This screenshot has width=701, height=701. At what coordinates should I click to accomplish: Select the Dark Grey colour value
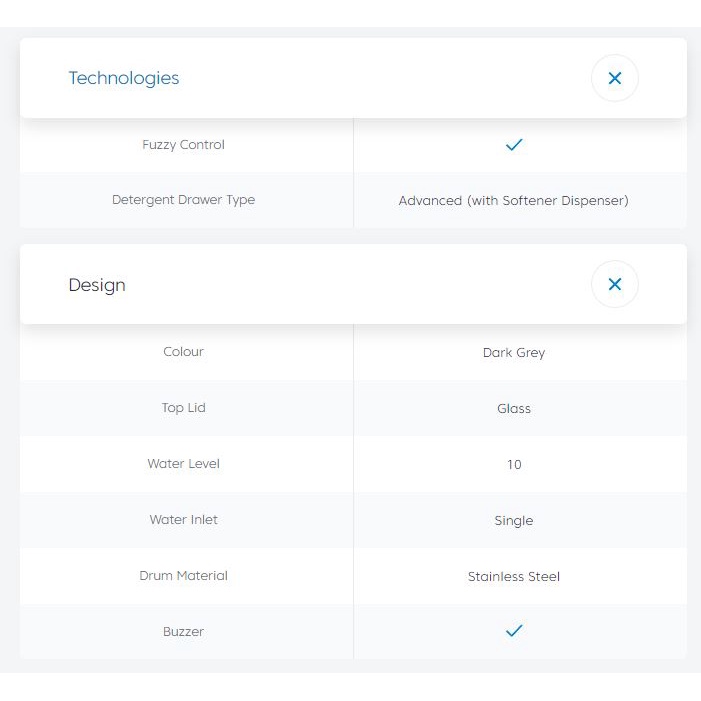pos(513,353)
